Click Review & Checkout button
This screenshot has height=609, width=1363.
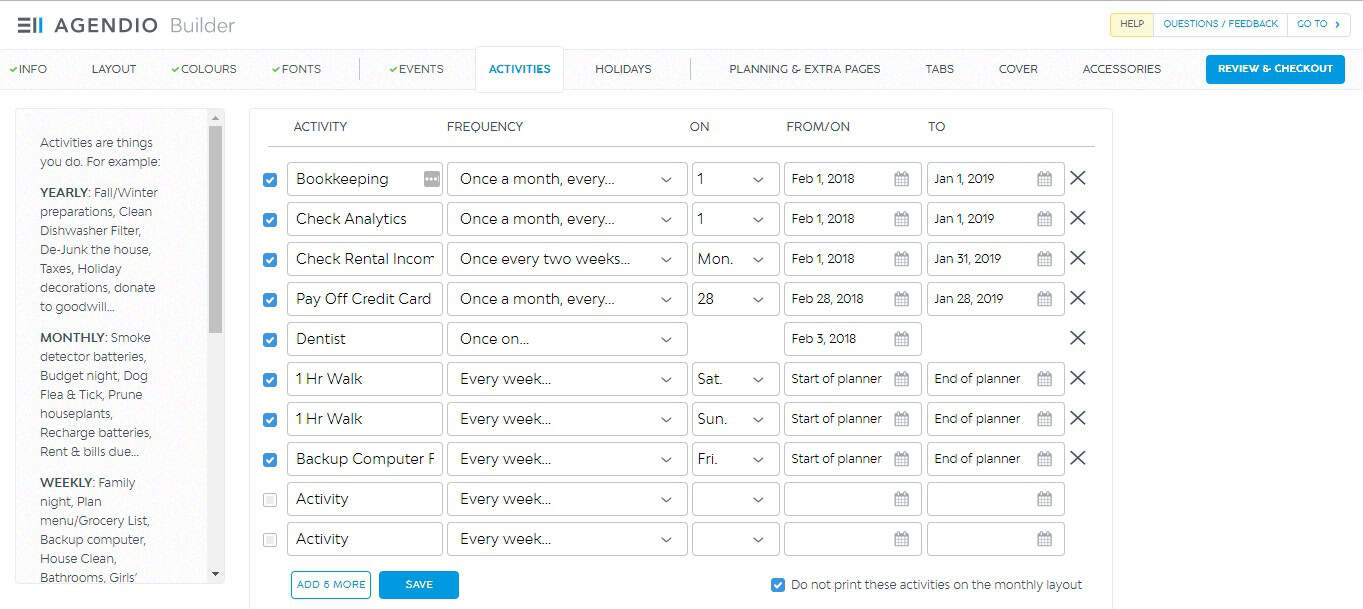click(x=1275, y=69)
